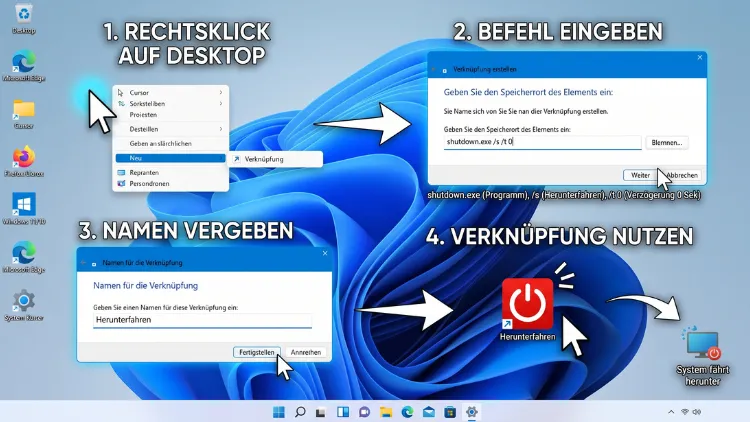Open the Widgets taskbar icon

click(342, 411)
